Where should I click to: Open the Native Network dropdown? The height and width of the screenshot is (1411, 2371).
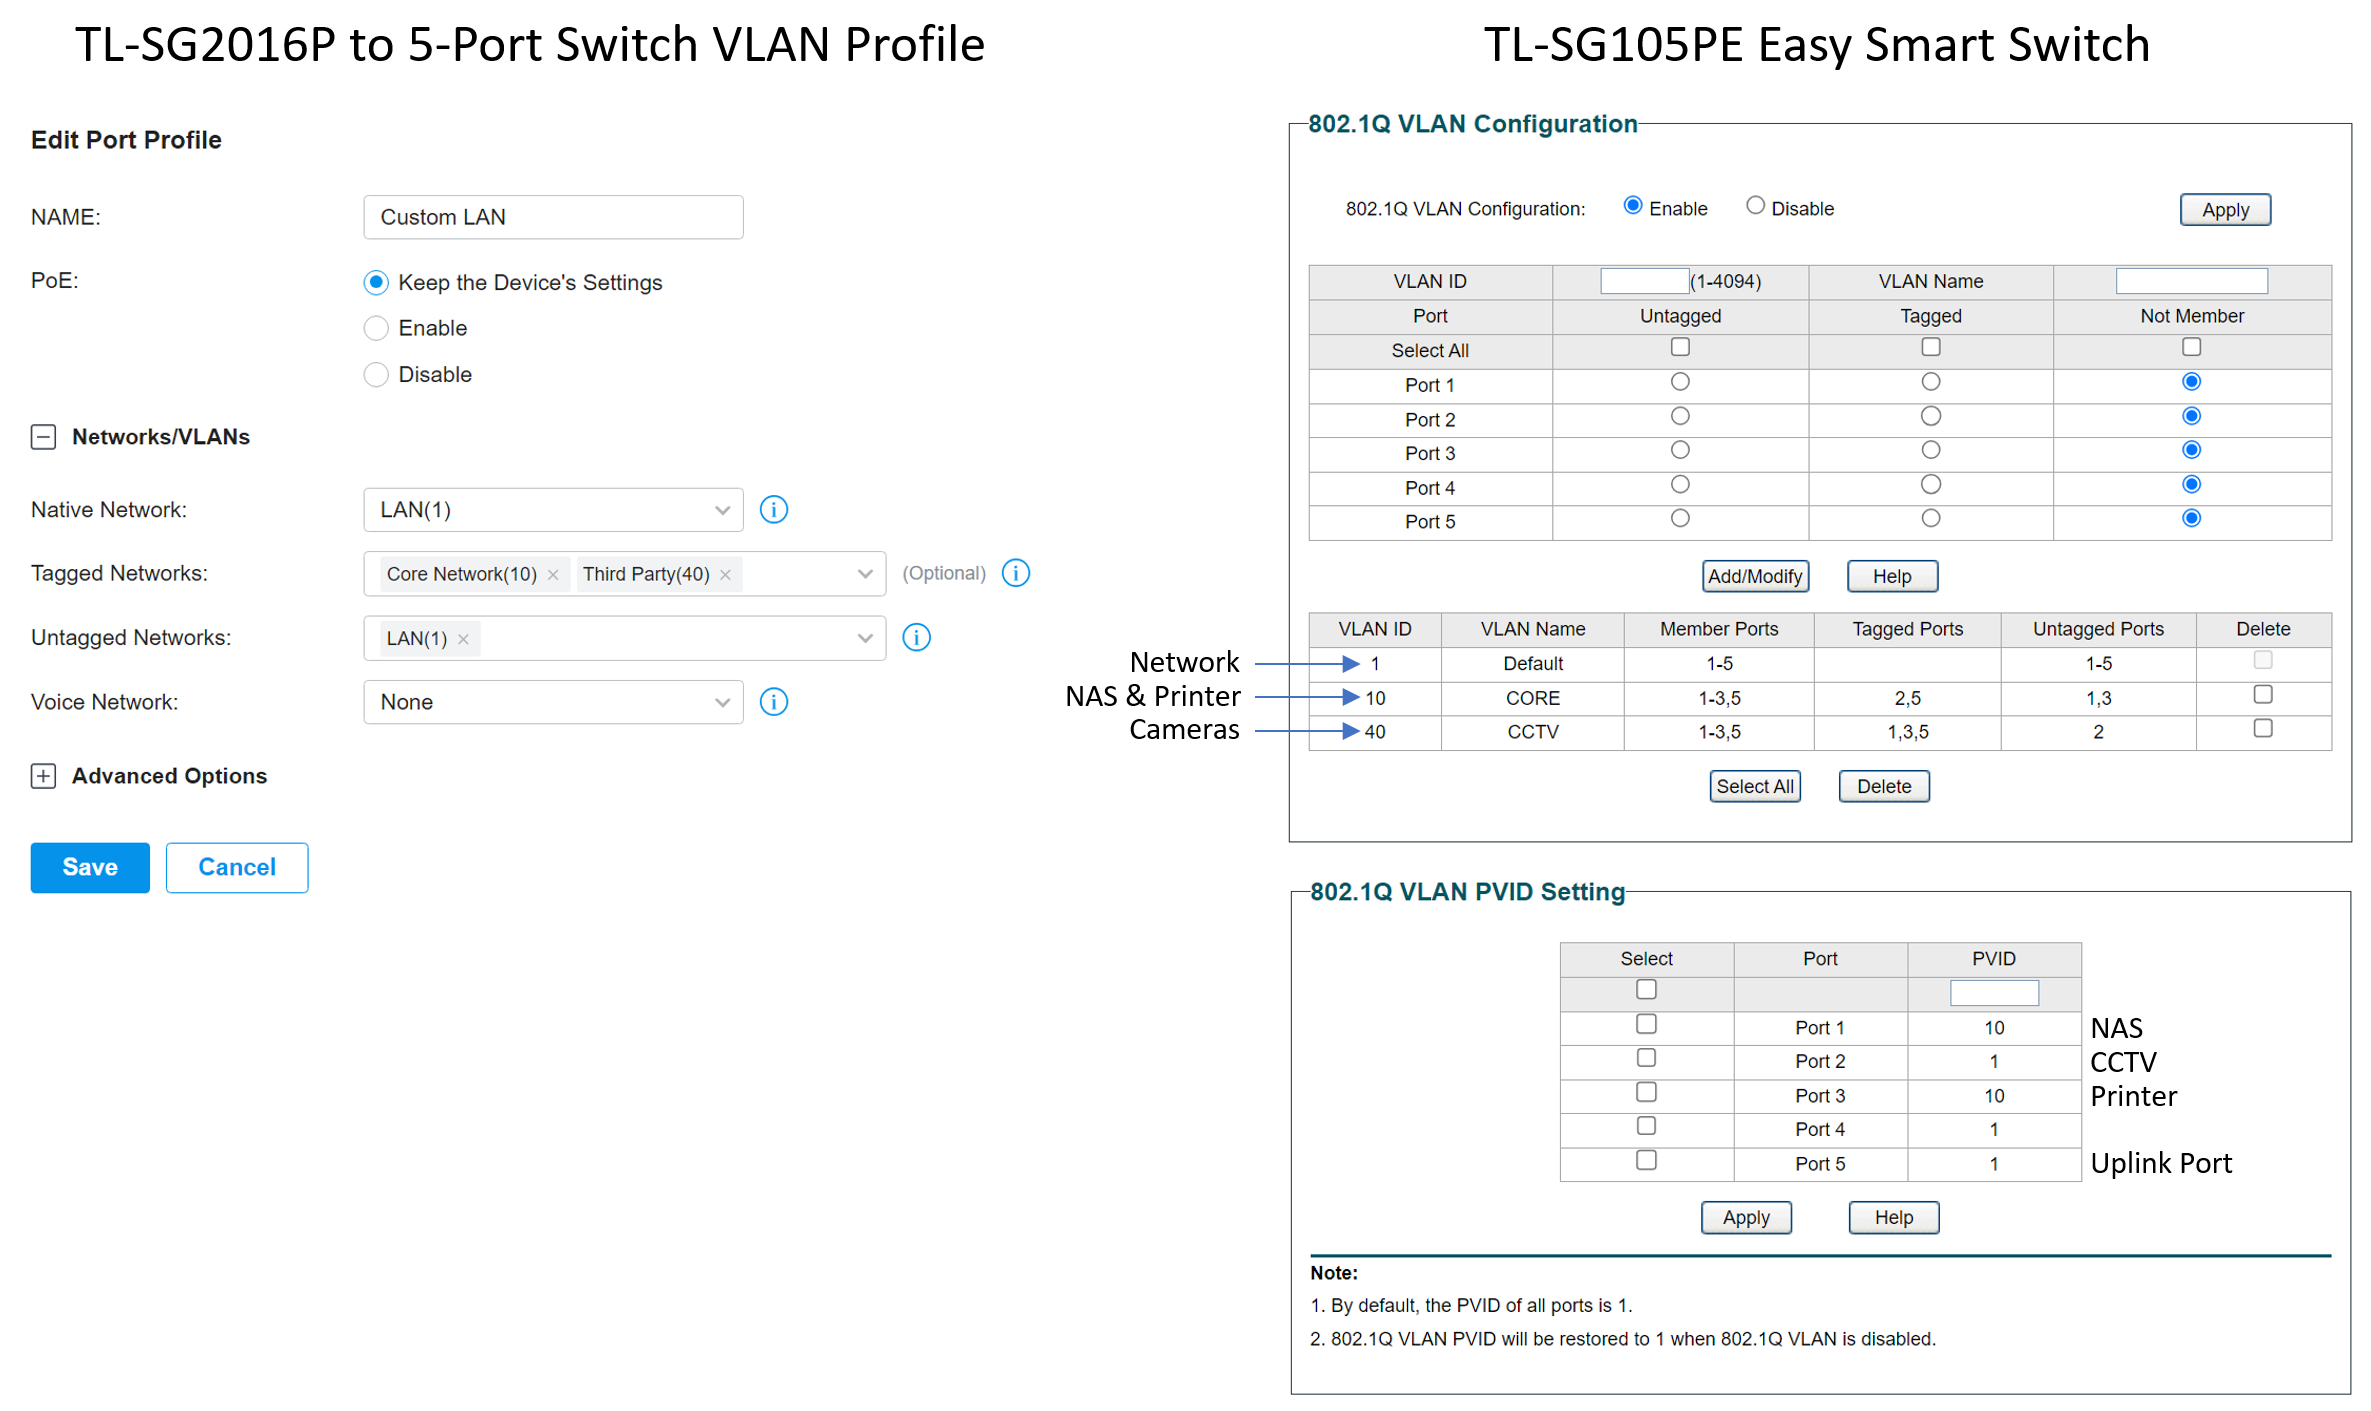pos(552,510)
